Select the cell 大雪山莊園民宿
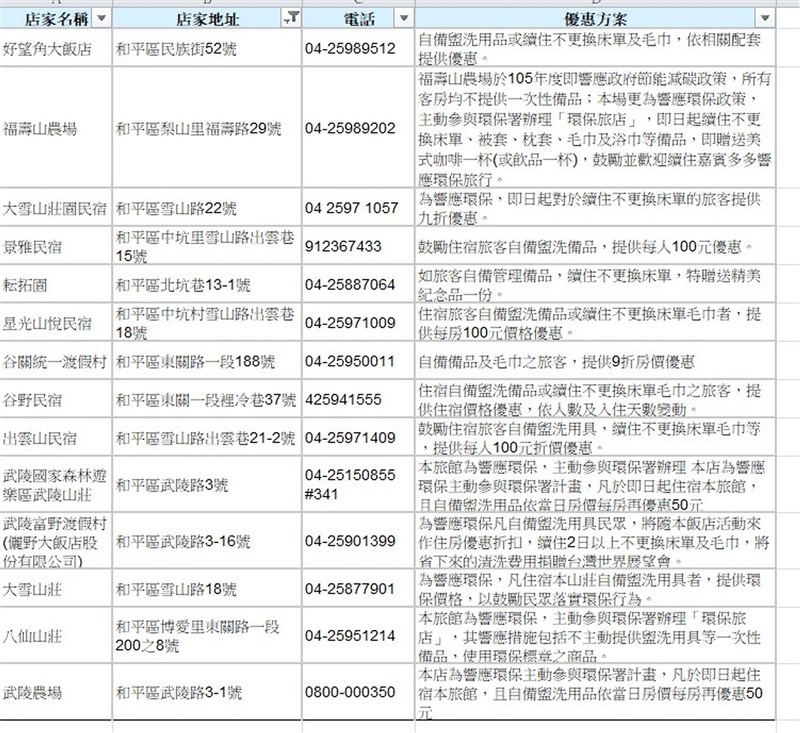The width and height of the screenshot is (800, 733). [56, 207]
